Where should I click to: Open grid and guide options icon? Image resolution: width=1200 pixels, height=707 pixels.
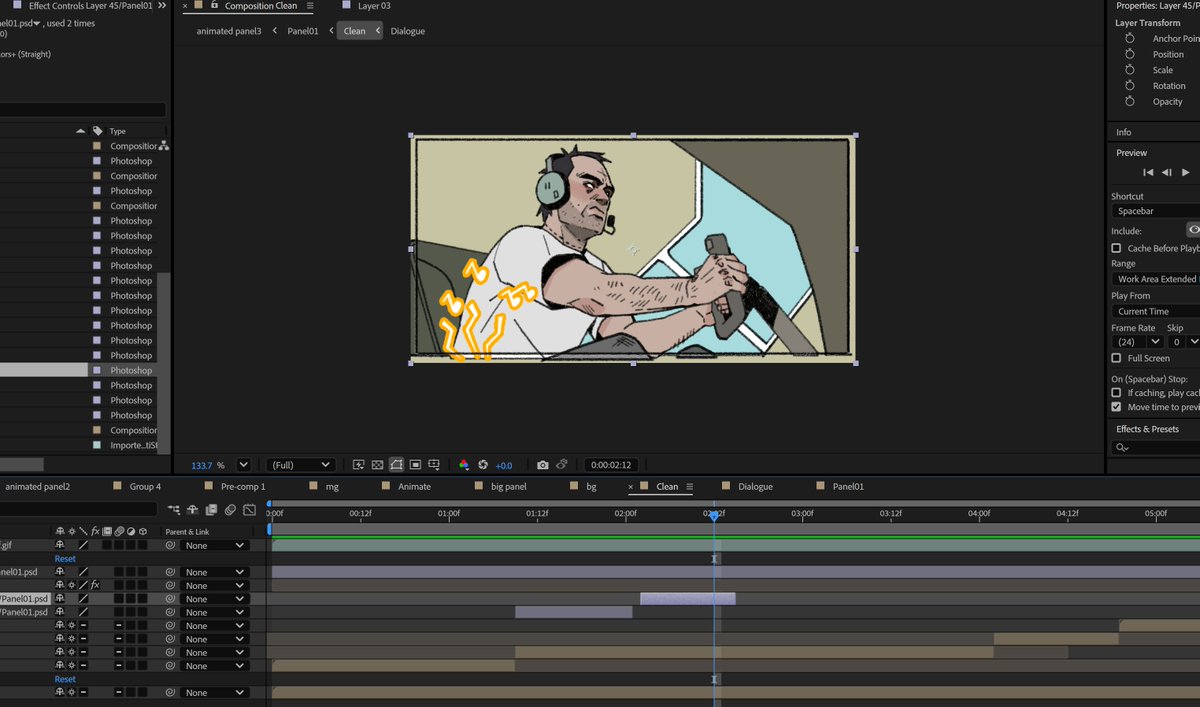[434, 465]
